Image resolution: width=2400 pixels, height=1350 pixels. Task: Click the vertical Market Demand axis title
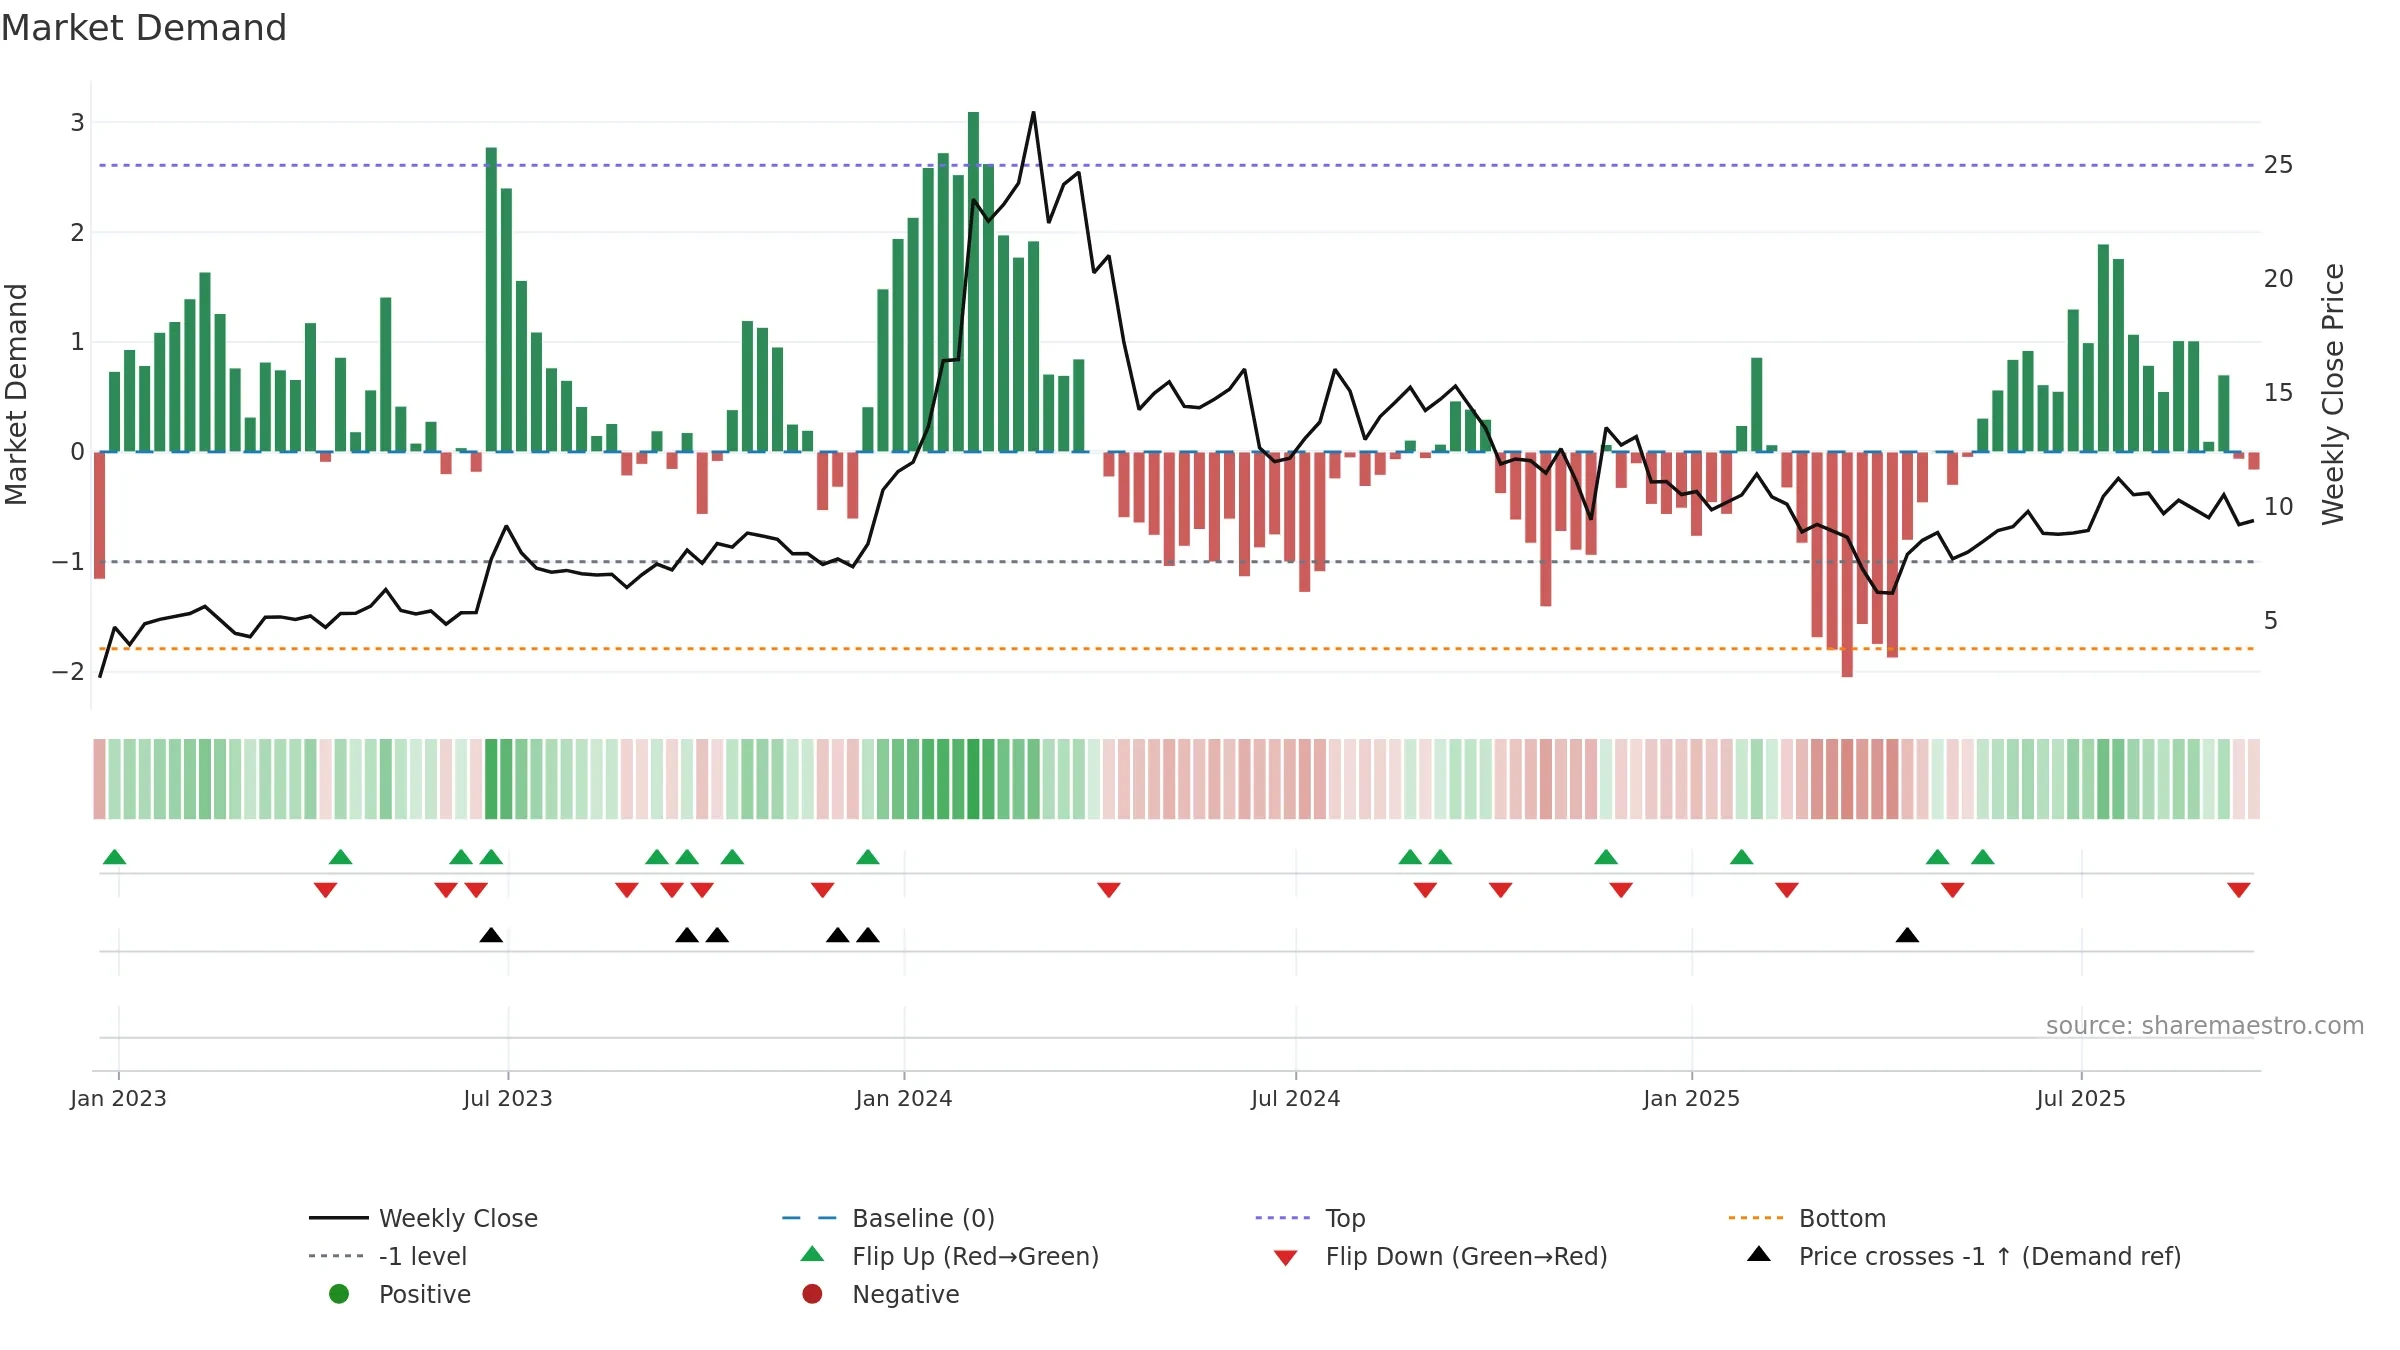coord(16,394)
